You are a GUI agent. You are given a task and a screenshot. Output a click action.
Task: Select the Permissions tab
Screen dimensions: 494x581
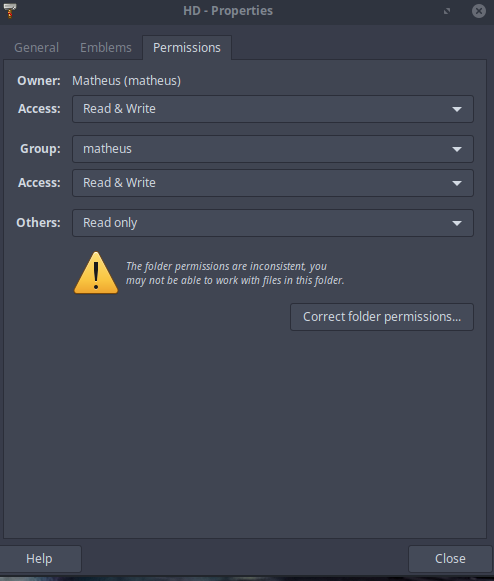coord(187,48)
